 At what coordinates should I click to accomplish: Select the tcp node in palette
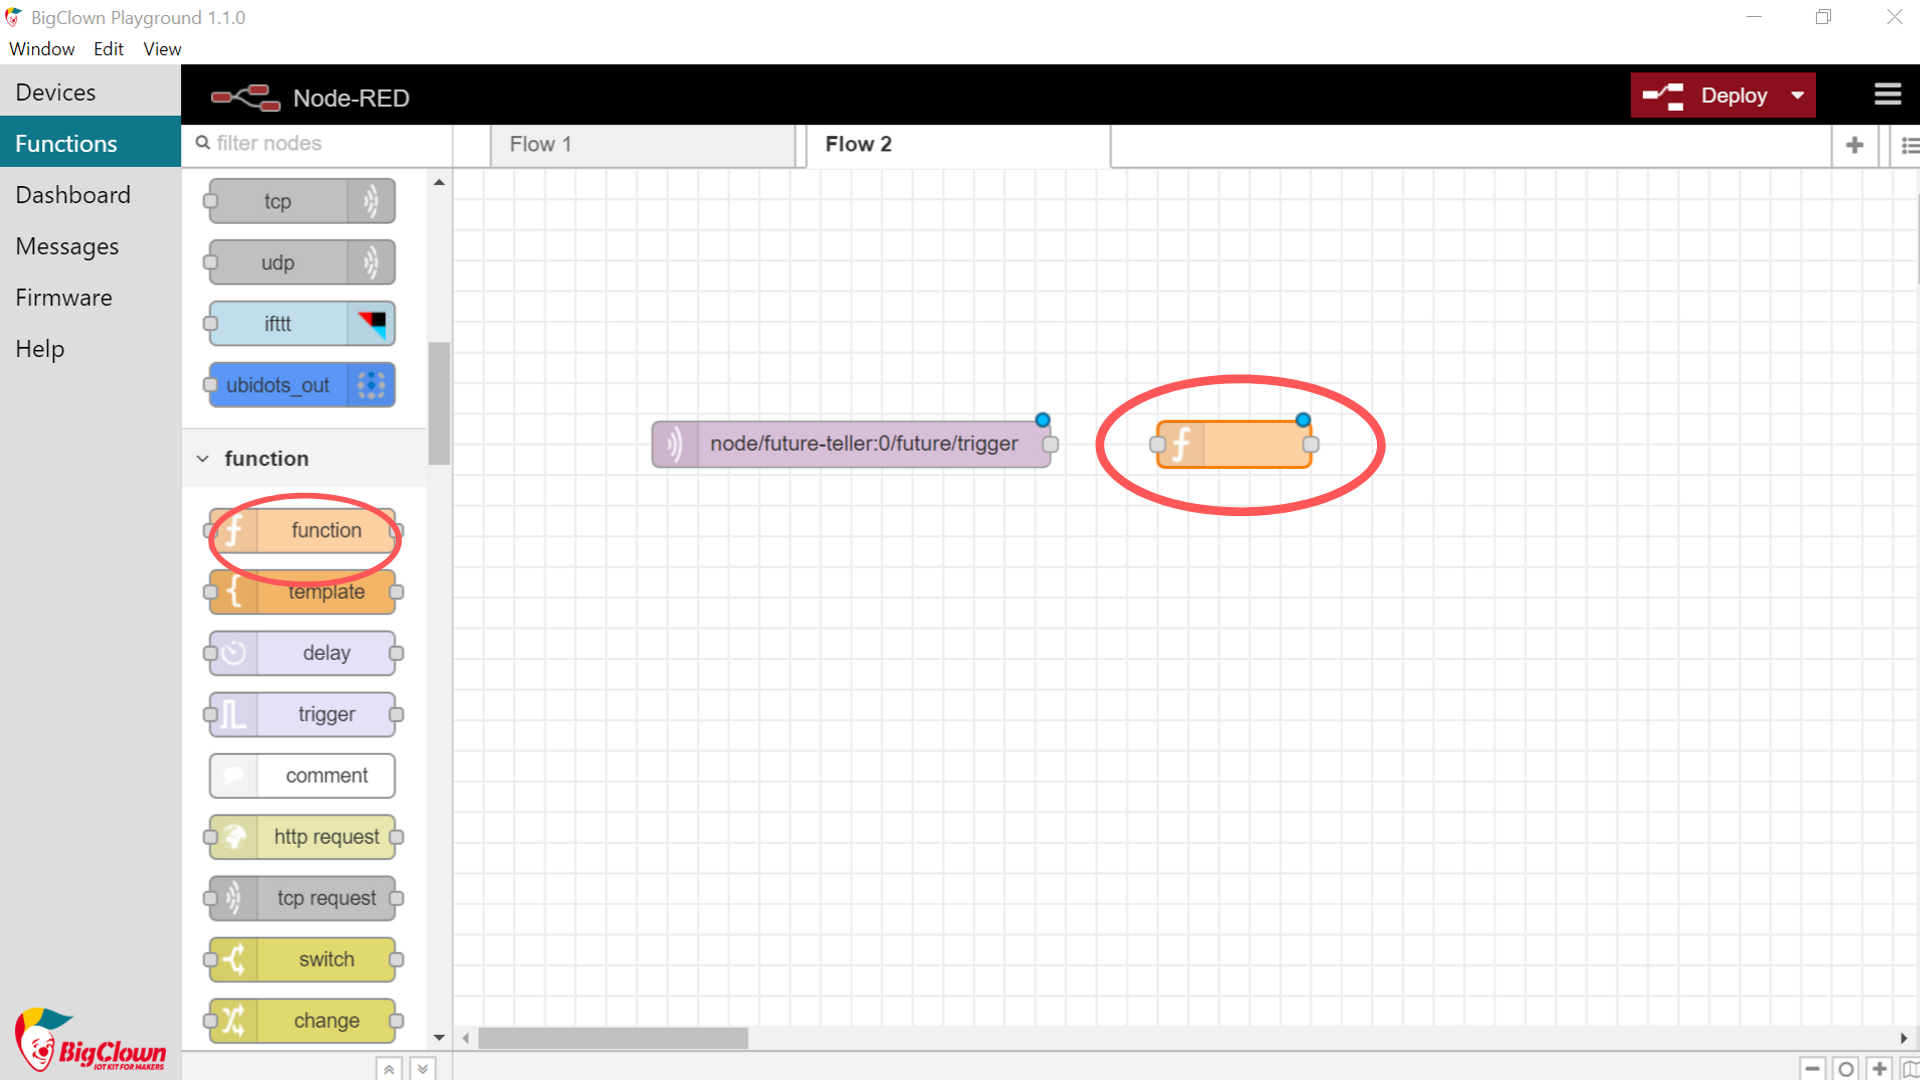coord(302,201)
